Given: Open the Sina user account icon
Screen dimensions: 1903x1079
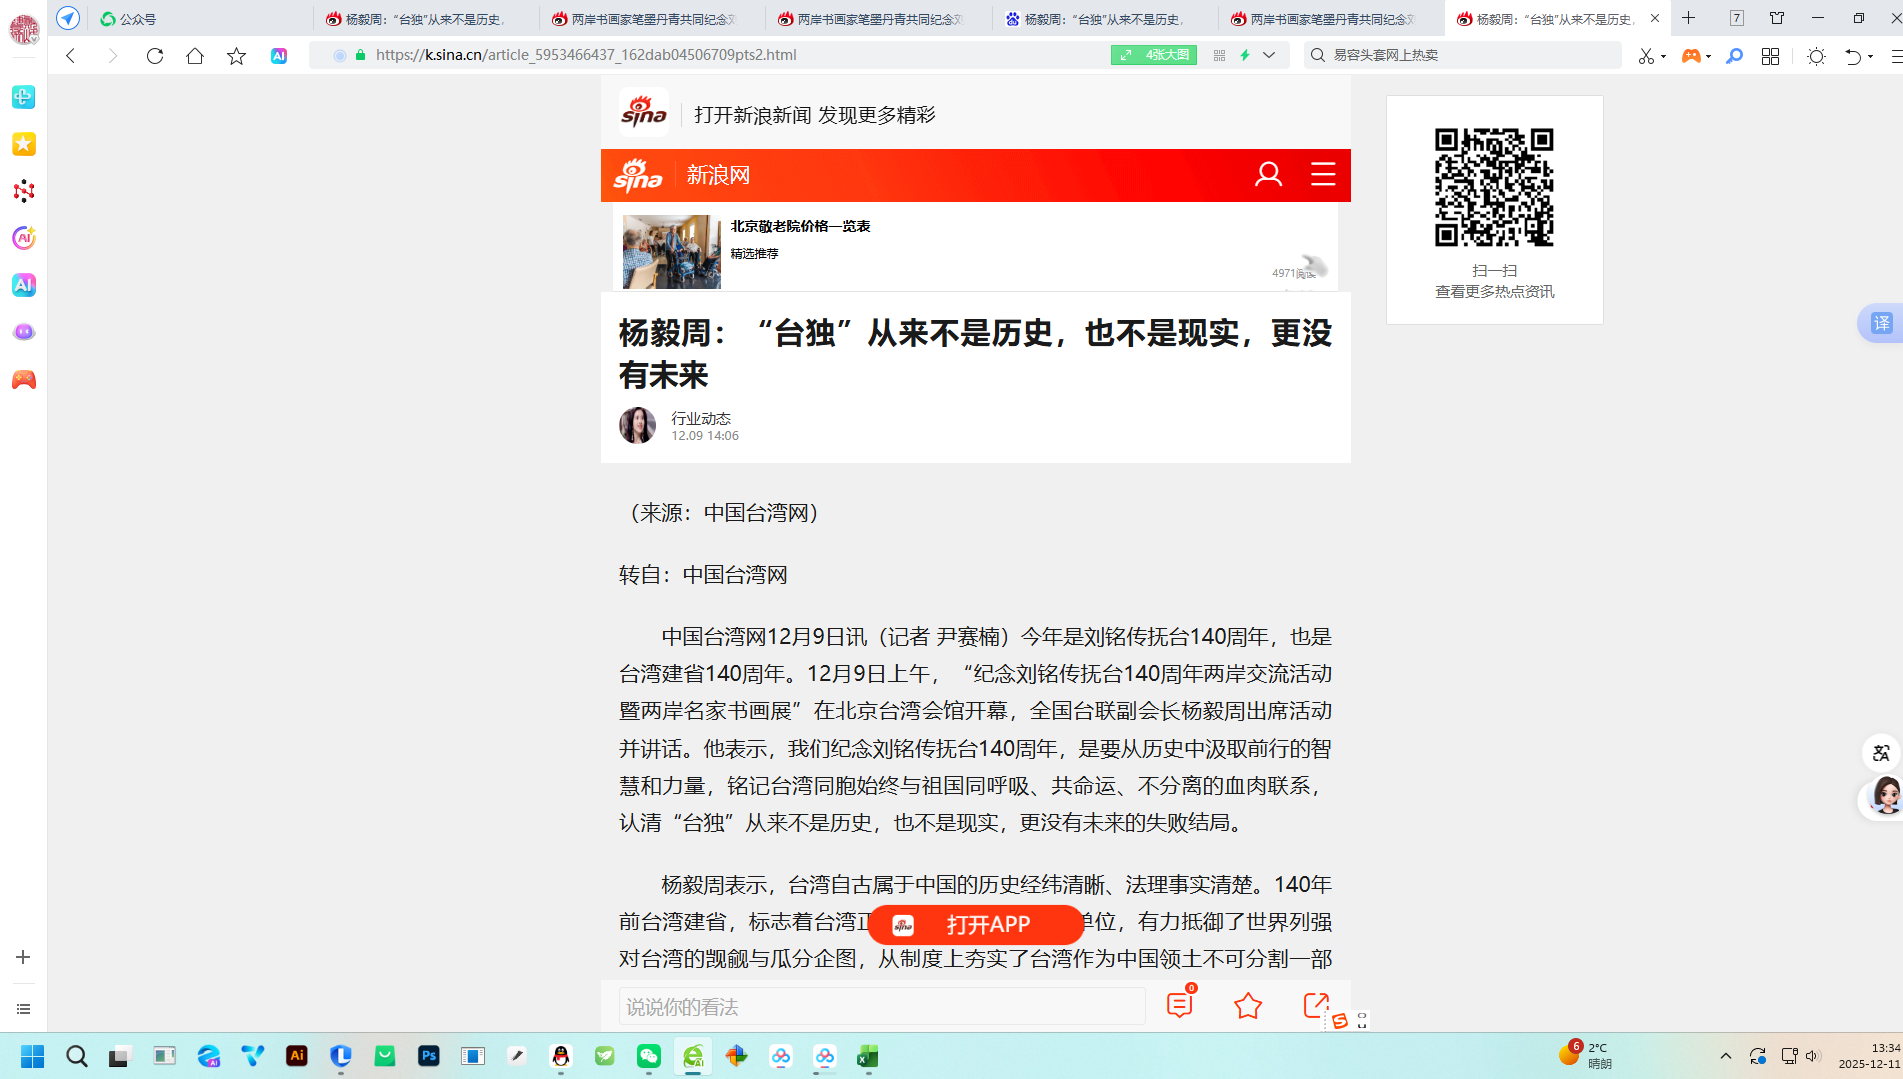Looking at the screenshot, I should click(x=1268, y=175).
